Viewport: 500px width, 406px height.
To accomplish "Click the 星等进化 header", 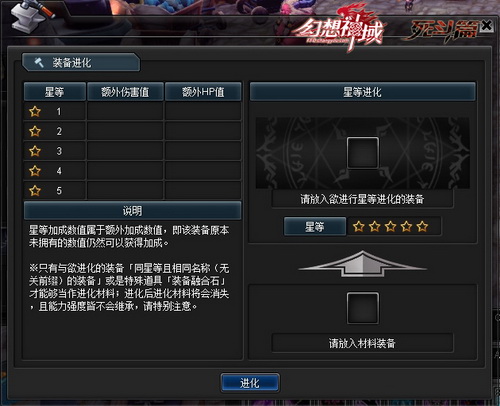I will pyautogui.click(x=363, y=92).
